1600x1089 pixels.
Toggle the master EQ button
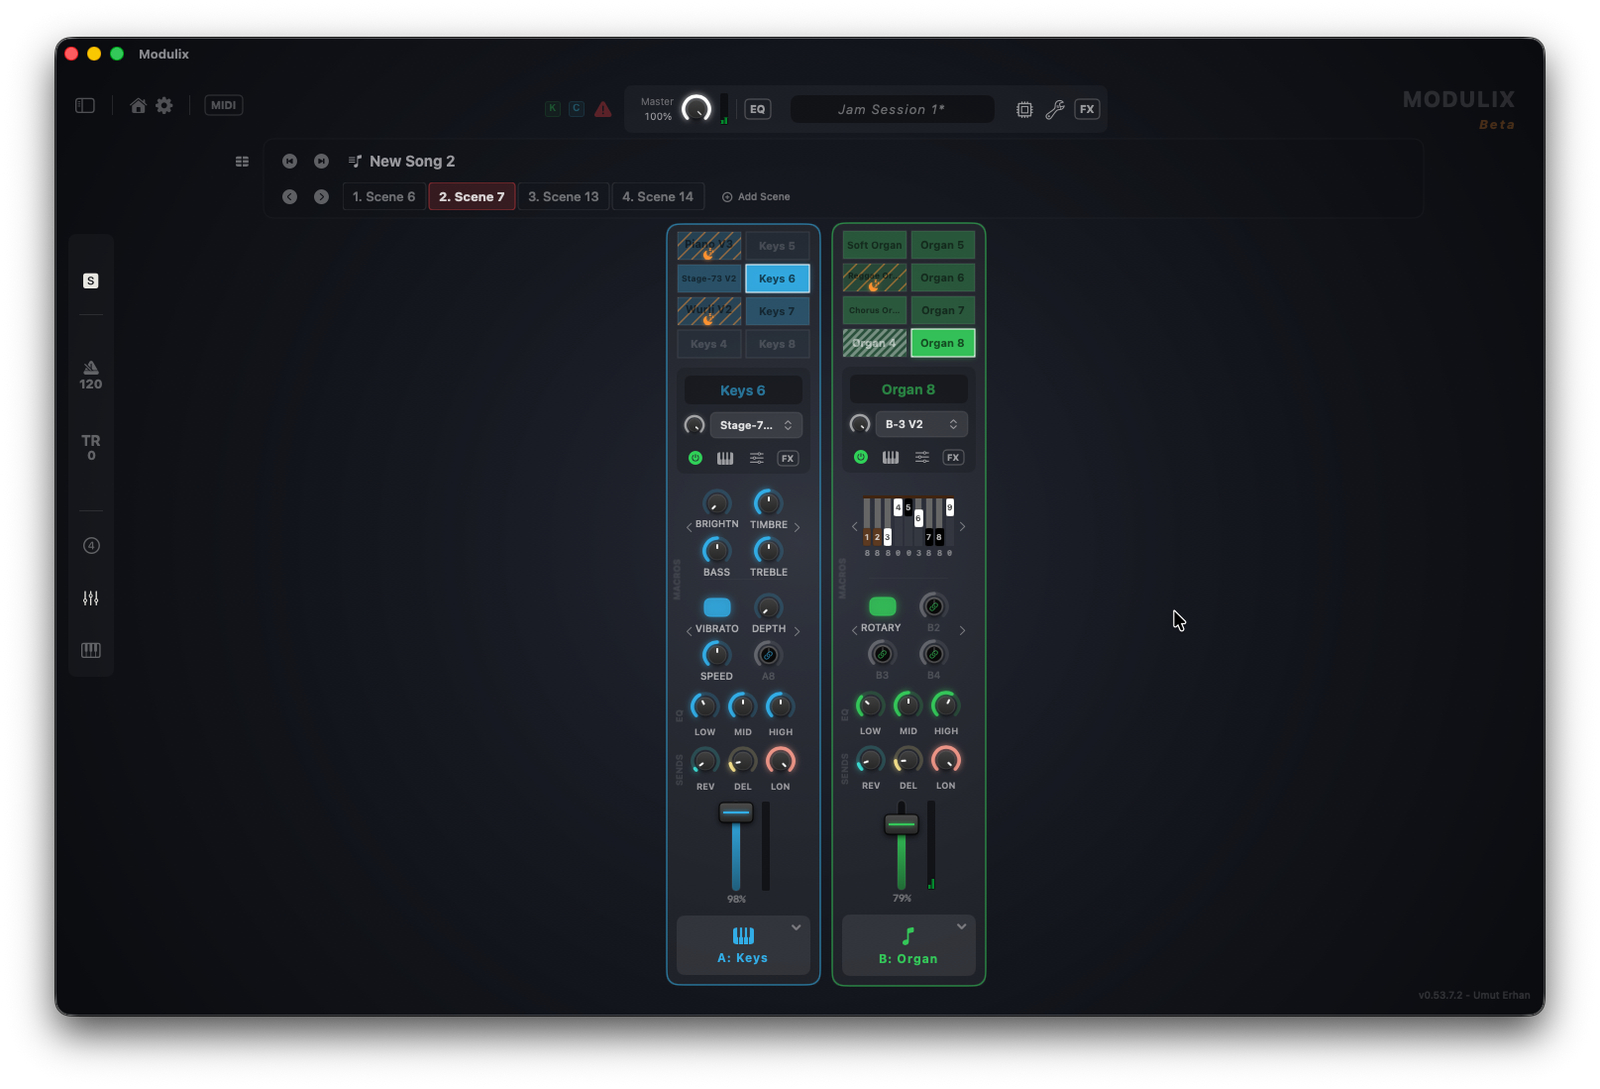click(758, 110)
